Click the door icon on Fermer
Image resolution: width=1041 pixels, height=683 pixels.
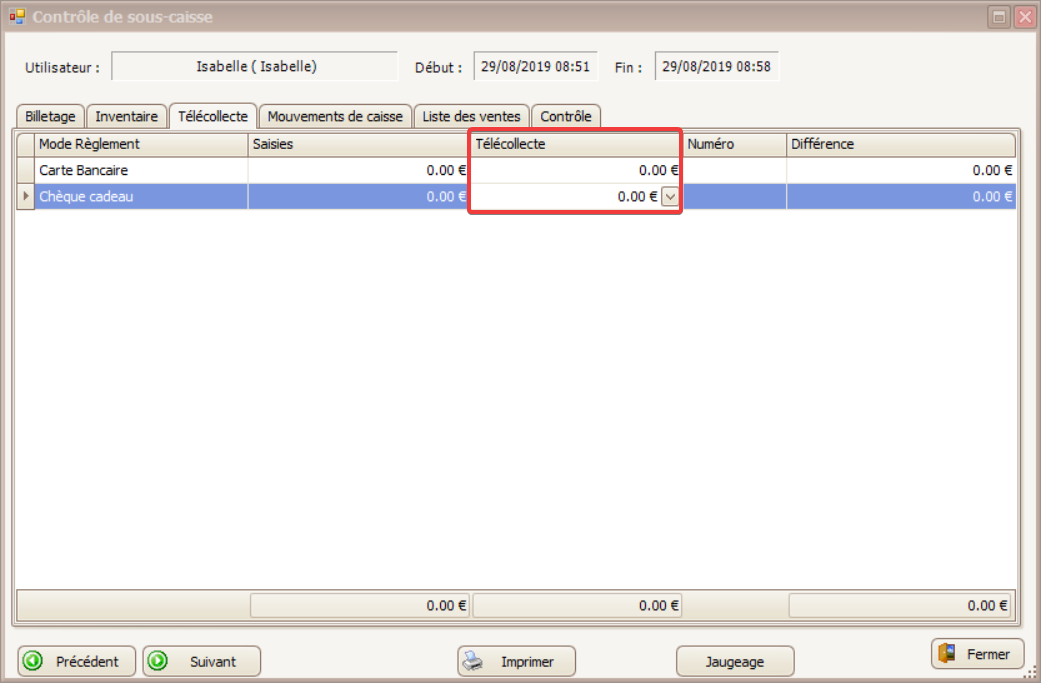[947, 654]
